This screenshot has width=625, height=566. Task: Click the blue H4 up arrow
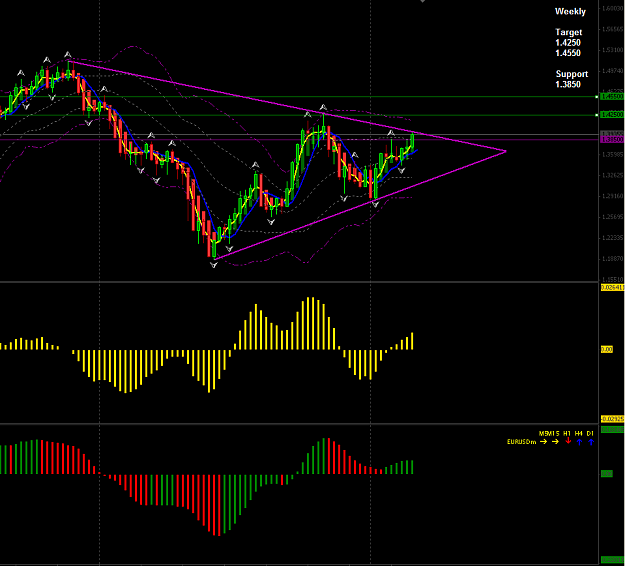pyautogui.click(x=580, y=442)
